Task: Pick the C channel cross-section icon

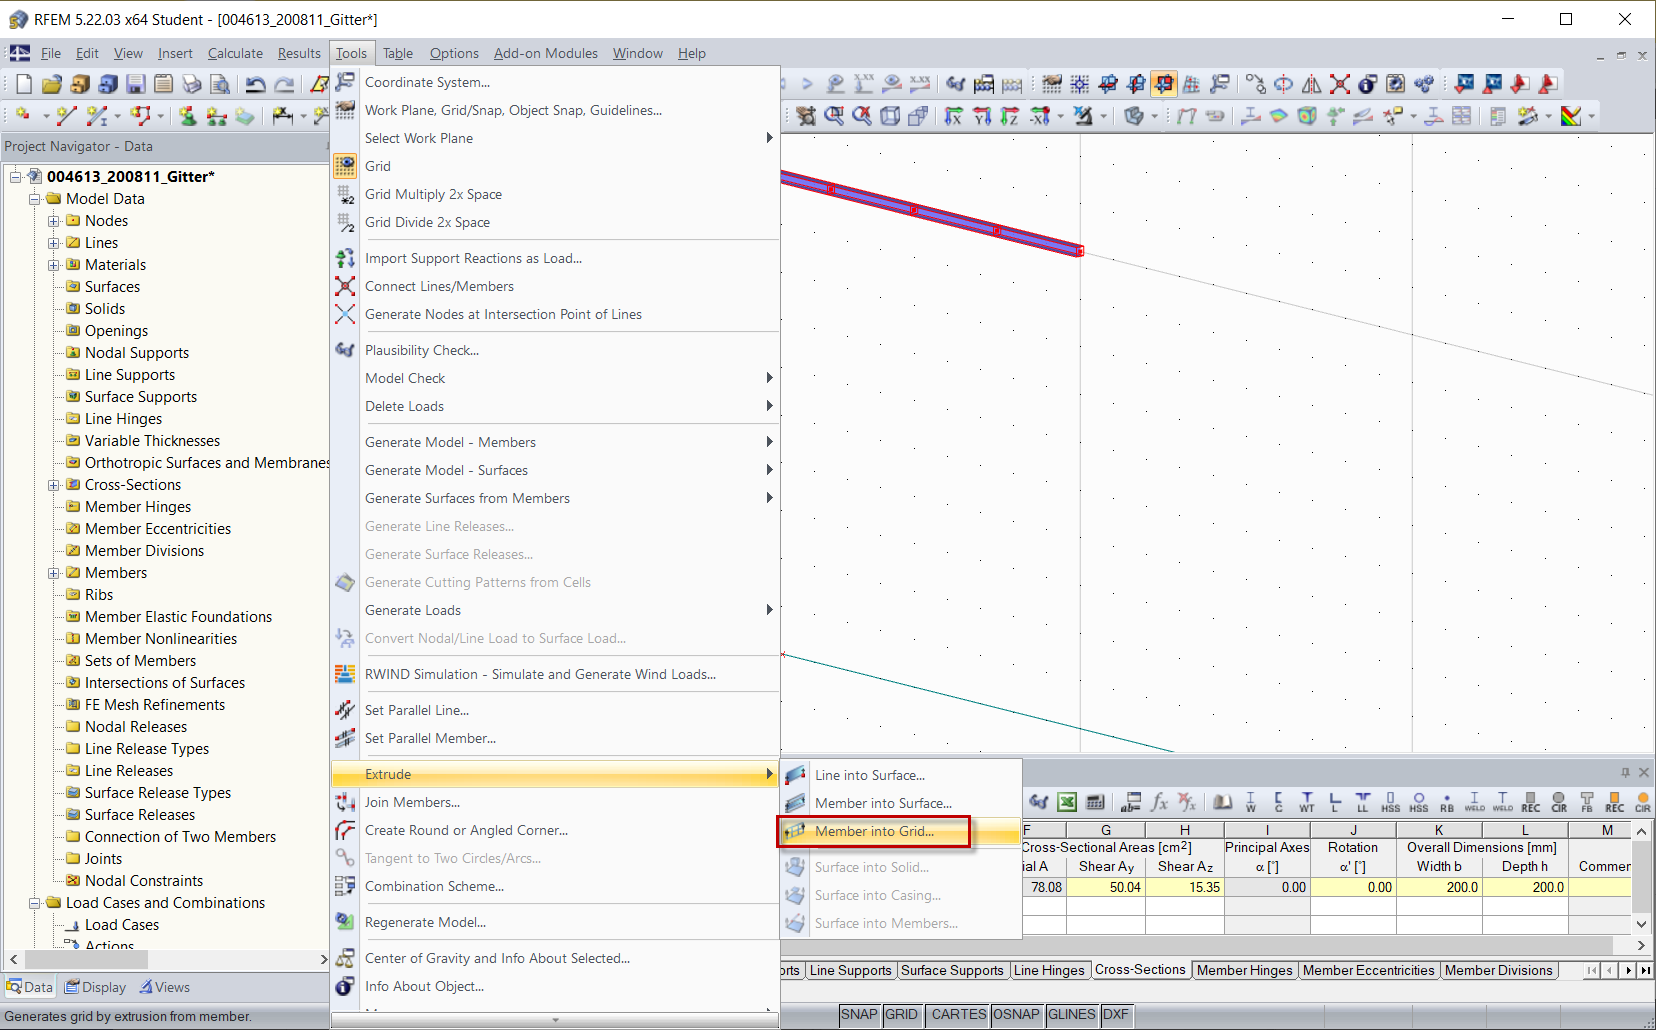Action: pyautogui.click(x=1279, y=802)
